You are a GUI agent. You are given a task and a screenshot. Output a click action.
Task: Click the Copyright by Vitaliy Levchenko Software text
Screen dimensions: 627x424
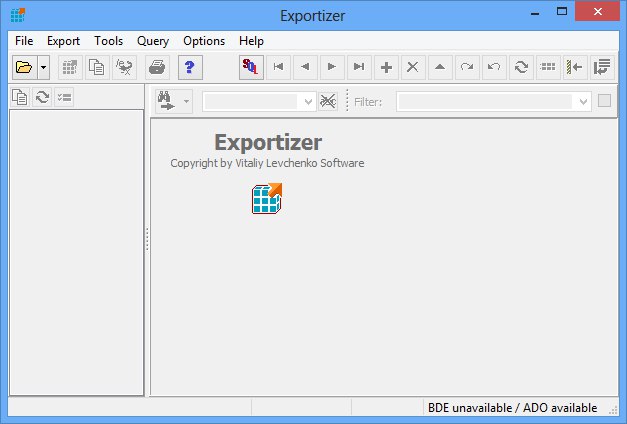point(267,163)
